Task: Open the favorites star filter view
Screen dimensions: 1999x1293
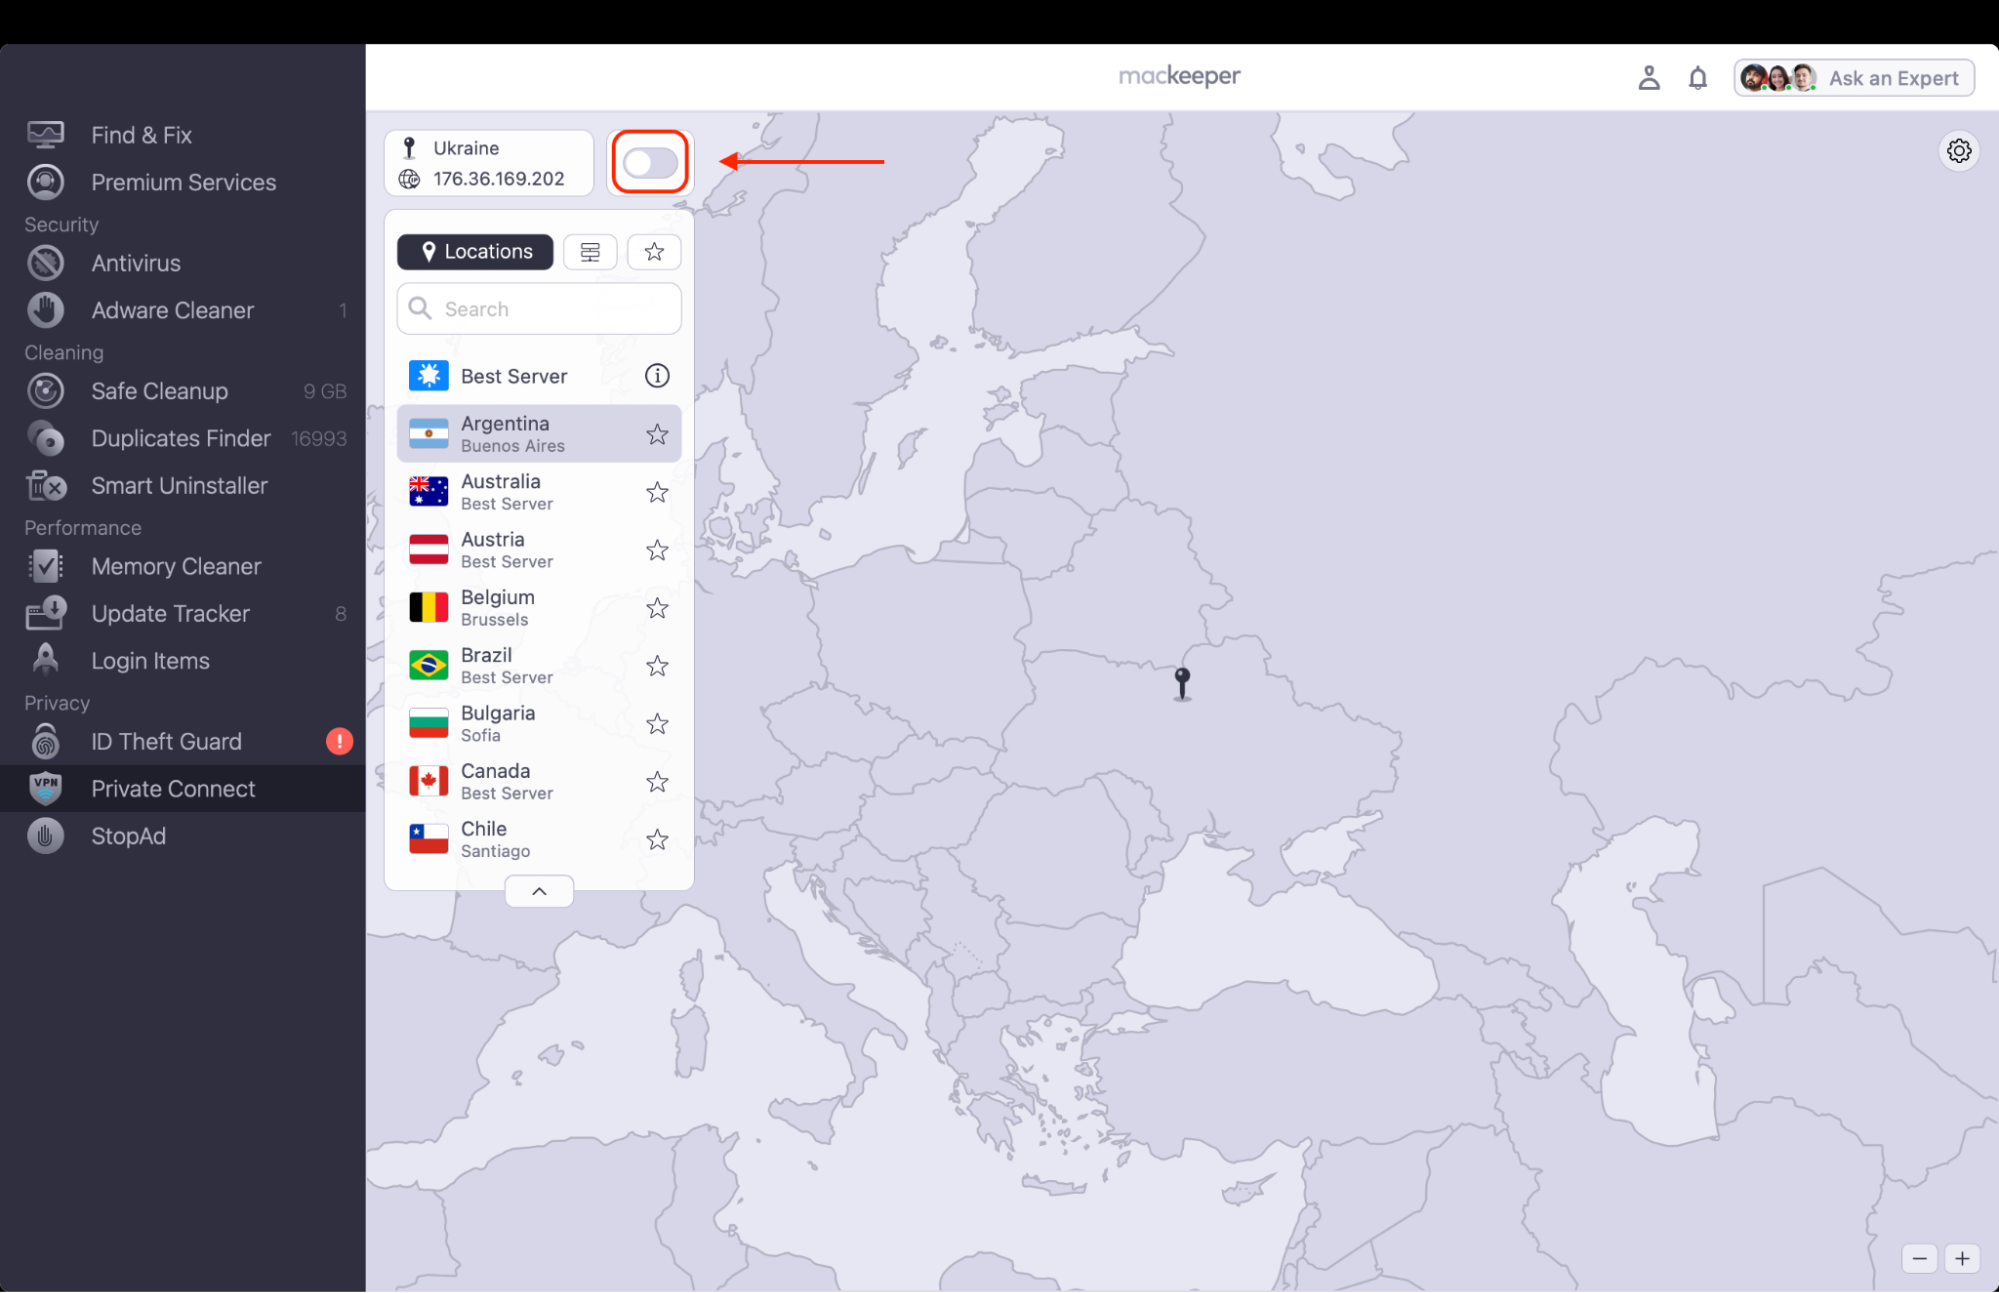Action: pyautogui.click(x=654, y=251)
